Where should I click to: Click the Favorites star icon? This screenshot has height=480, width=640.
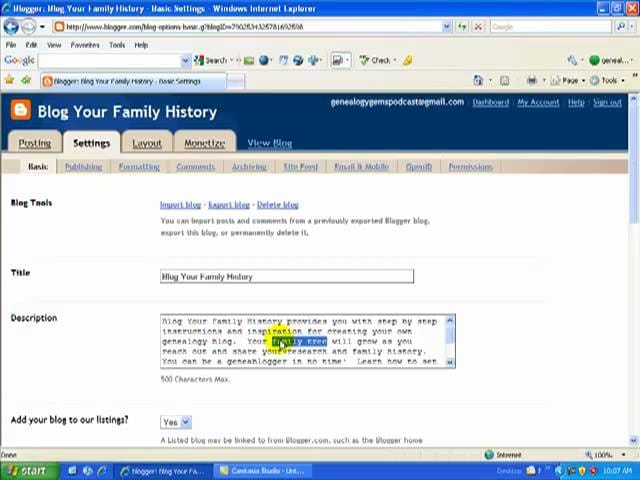point(10,81)
